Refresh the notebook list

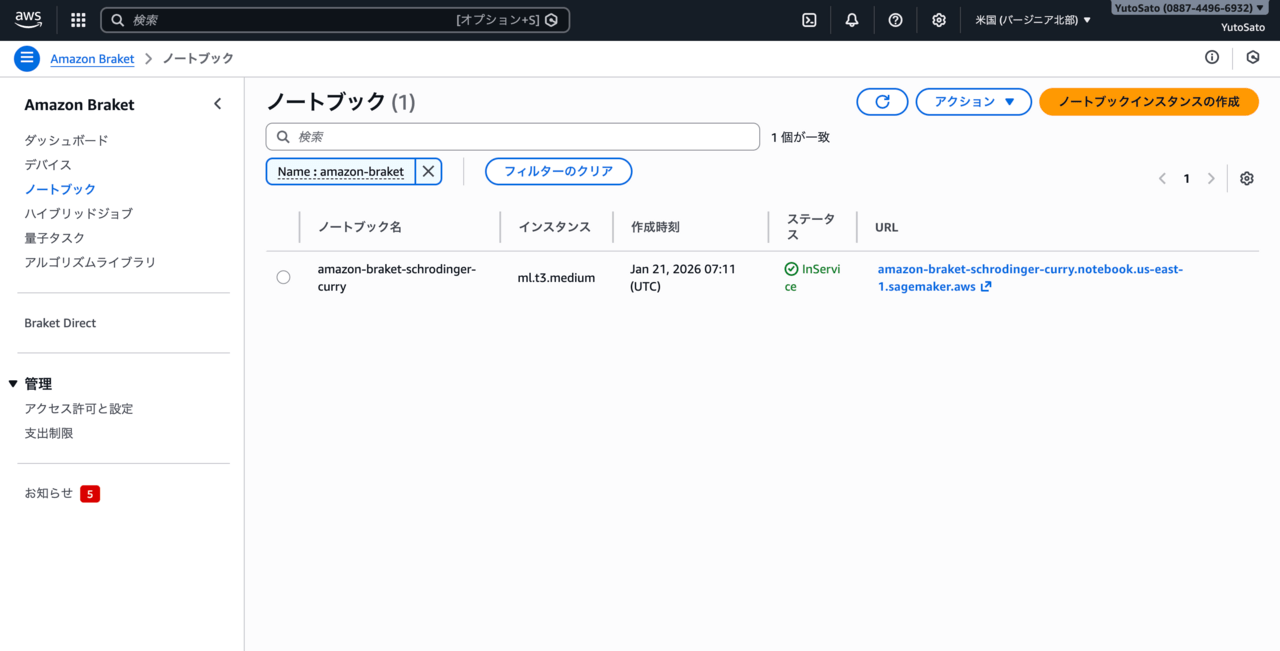882,102
